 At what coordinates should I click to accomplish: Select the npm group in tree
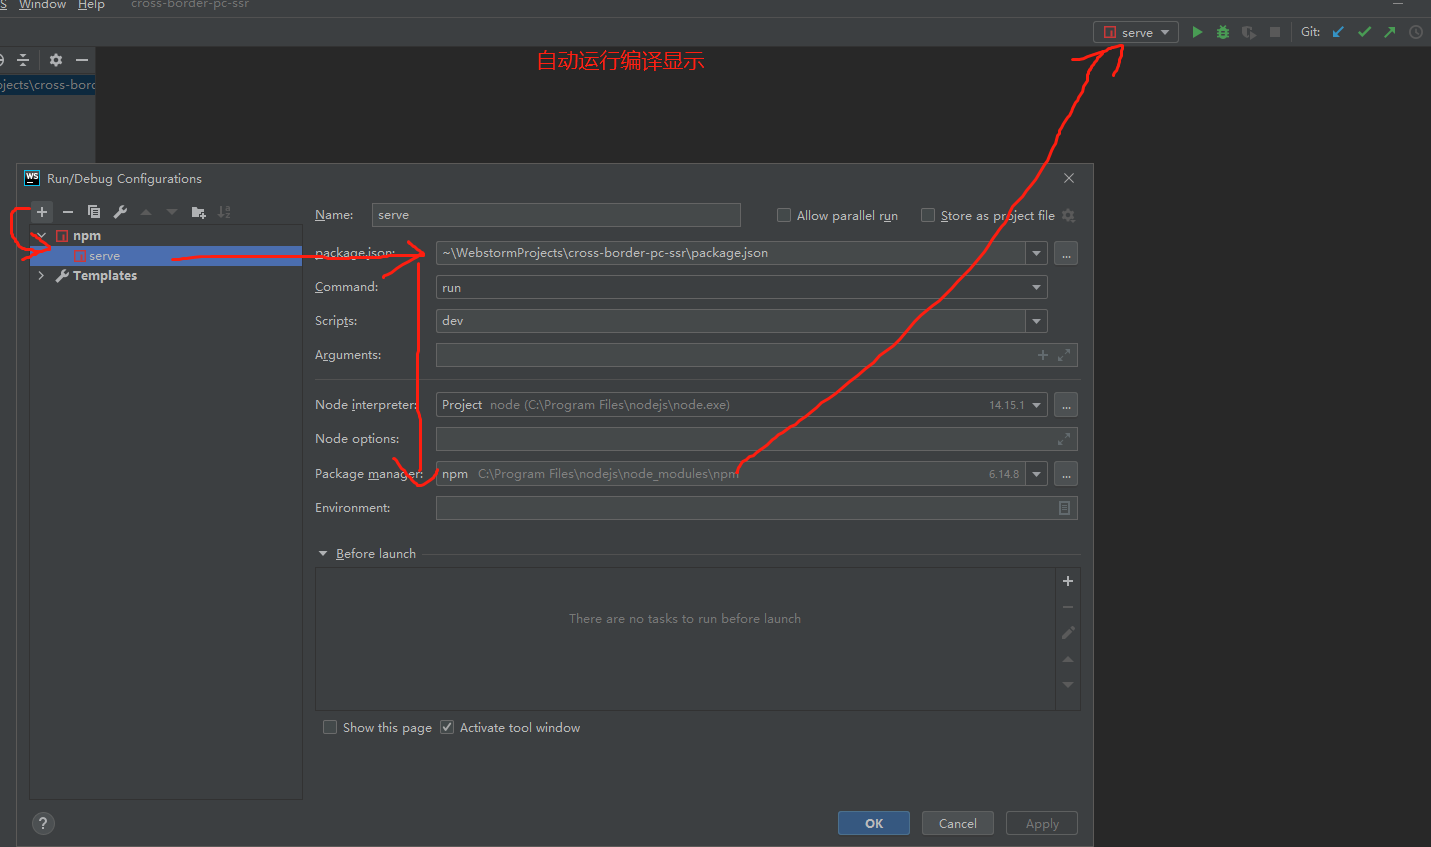coord(86,236)
